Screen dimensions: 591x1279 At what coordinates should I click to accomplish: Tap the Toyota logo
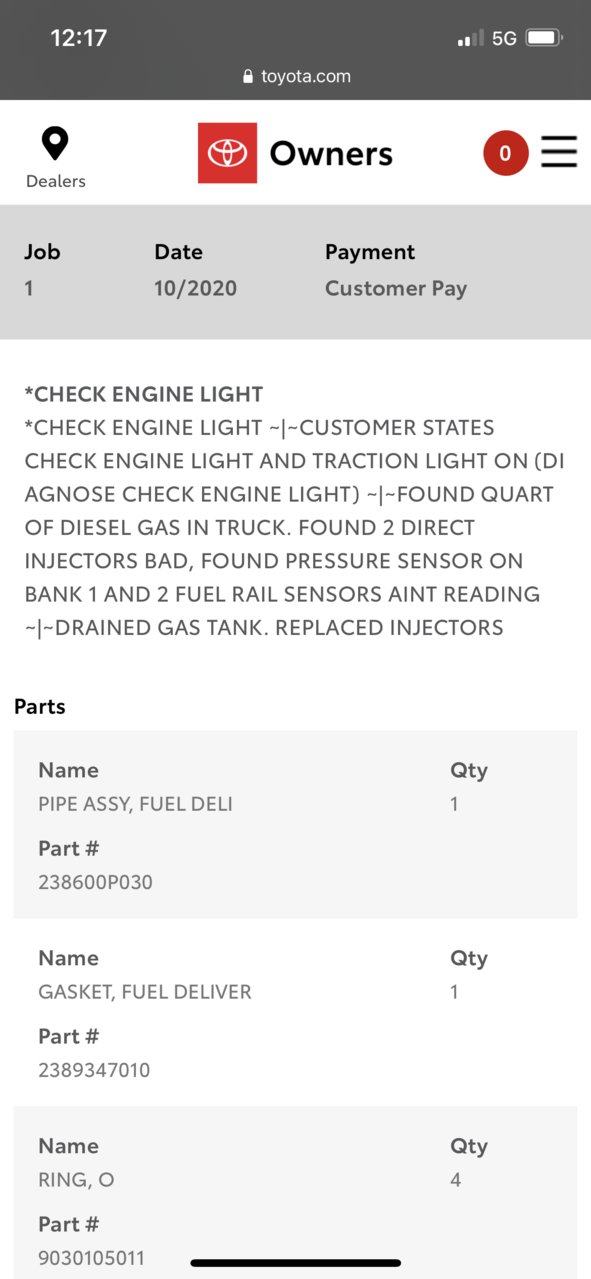pos(227,153)
